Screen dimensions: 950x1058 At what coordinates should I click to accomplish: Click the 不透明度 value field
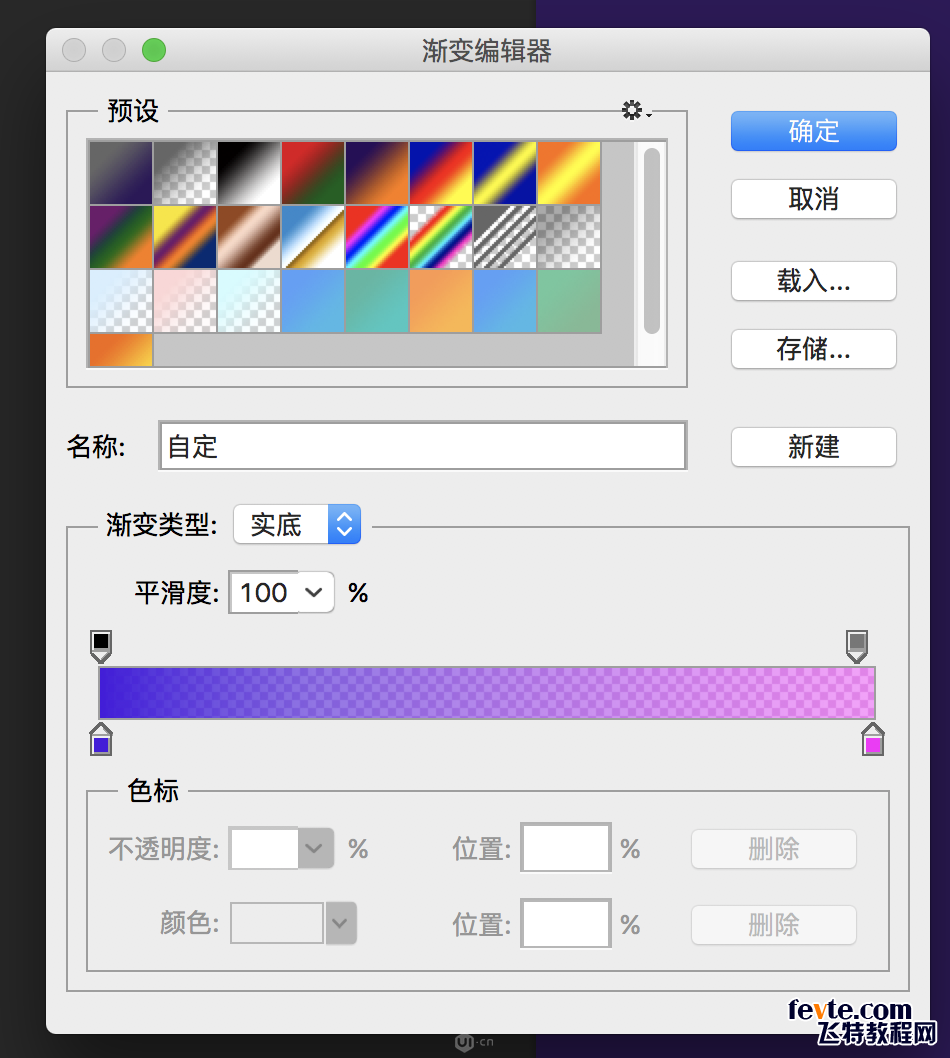pos(264,848)
